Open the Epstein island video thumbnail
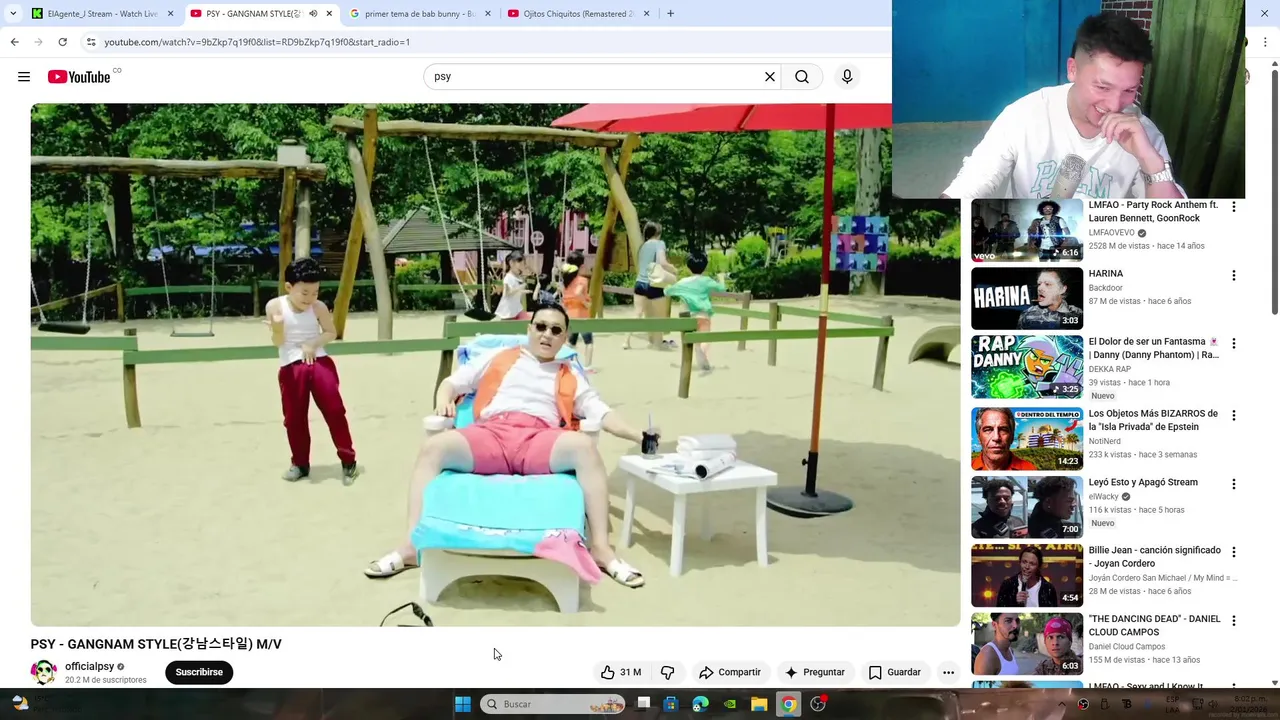This screenshot has height=720, width=1280. pyautogui.click(x=1027, y=438)
